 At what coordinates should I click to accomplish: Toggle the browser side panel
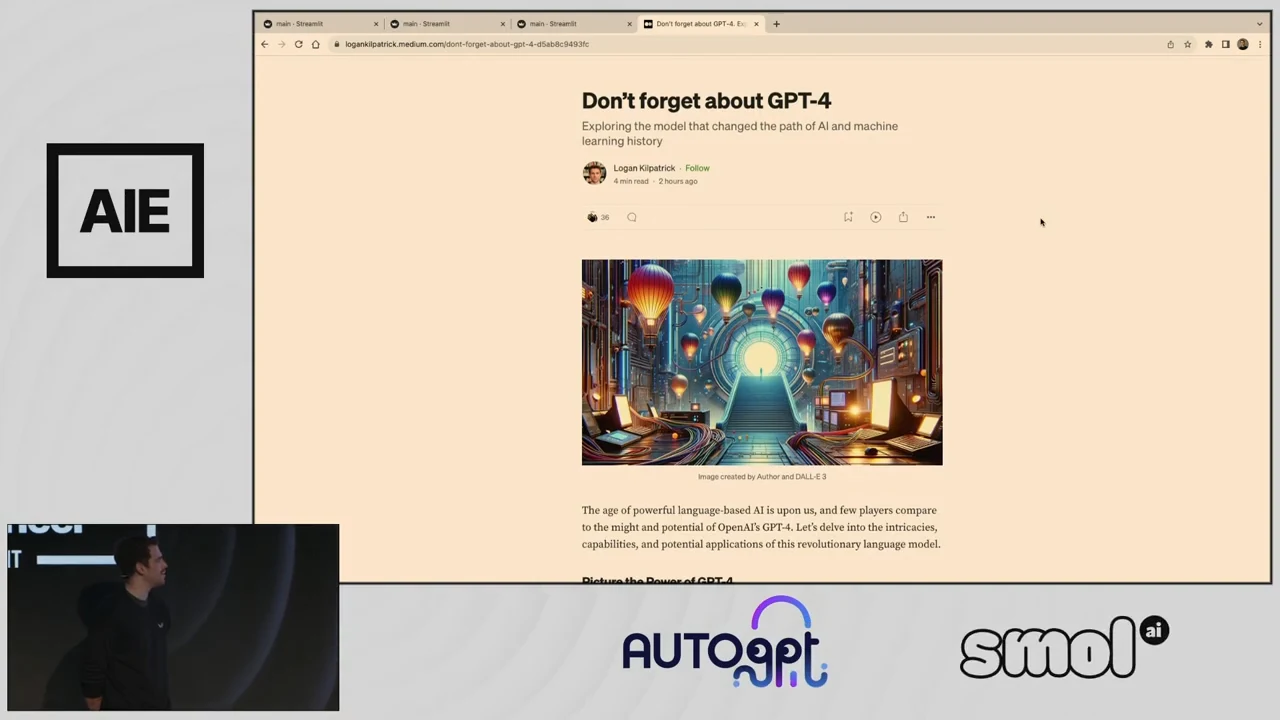click(1225, 44)
